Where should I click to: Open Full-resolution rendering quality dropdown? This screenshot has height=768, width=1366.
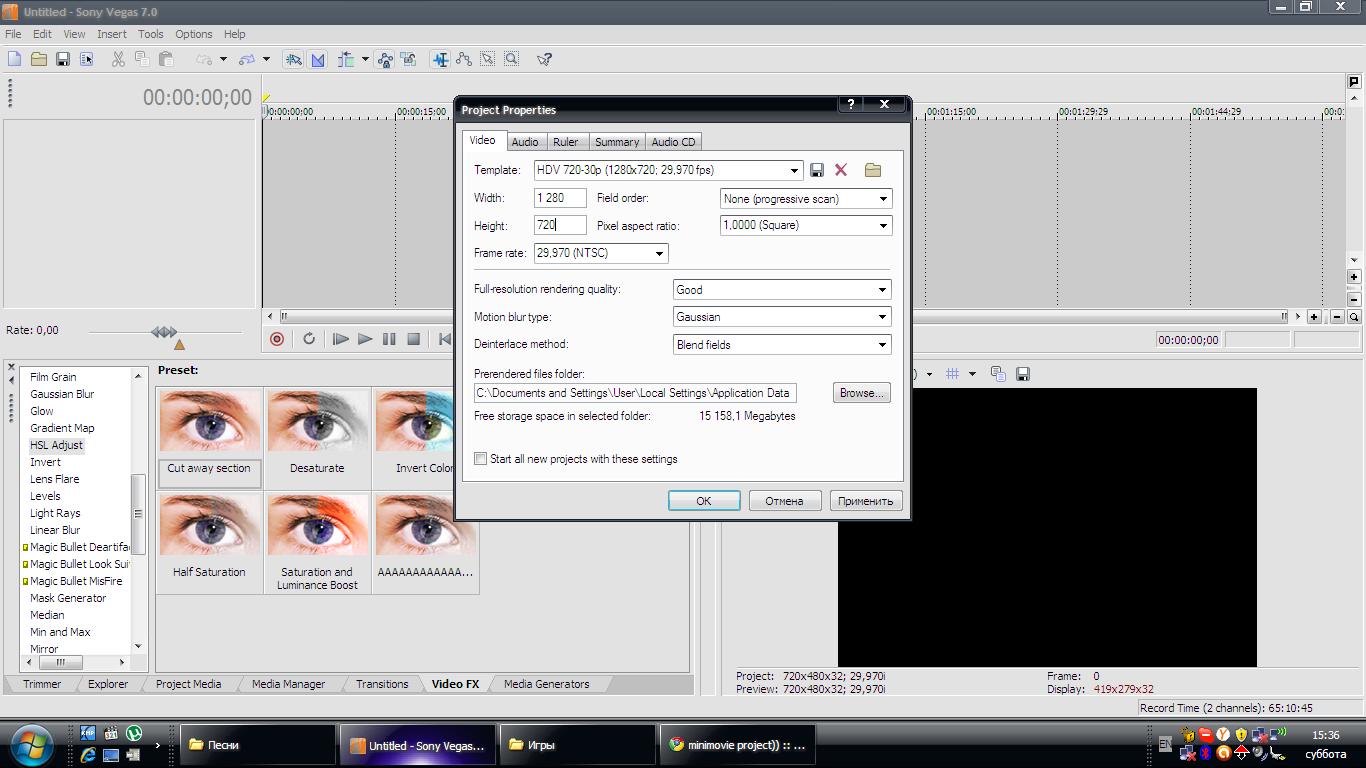coord(882,290)
